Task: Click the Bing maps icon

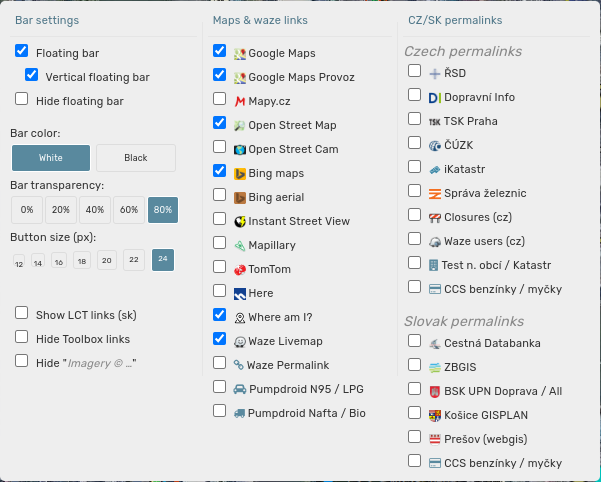Action: [x=240, y=173]
